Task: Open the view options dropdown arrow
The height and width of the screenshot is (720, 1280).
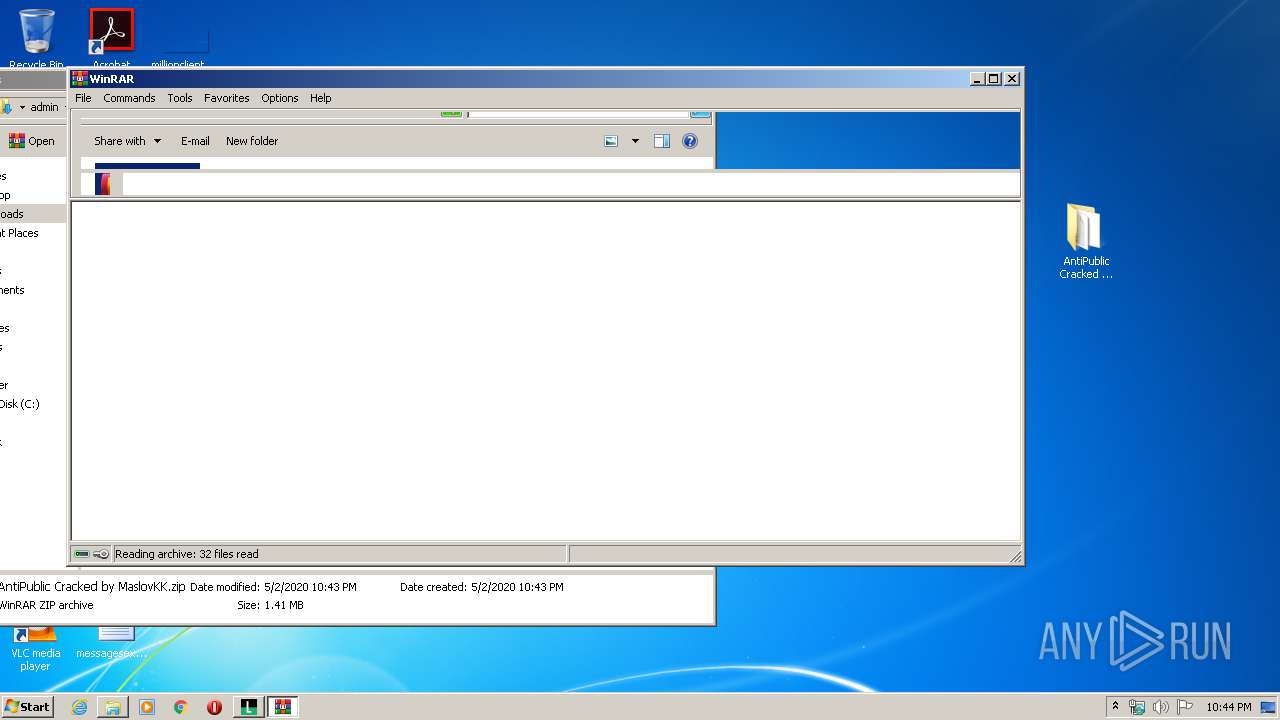Action: (635, 141)
